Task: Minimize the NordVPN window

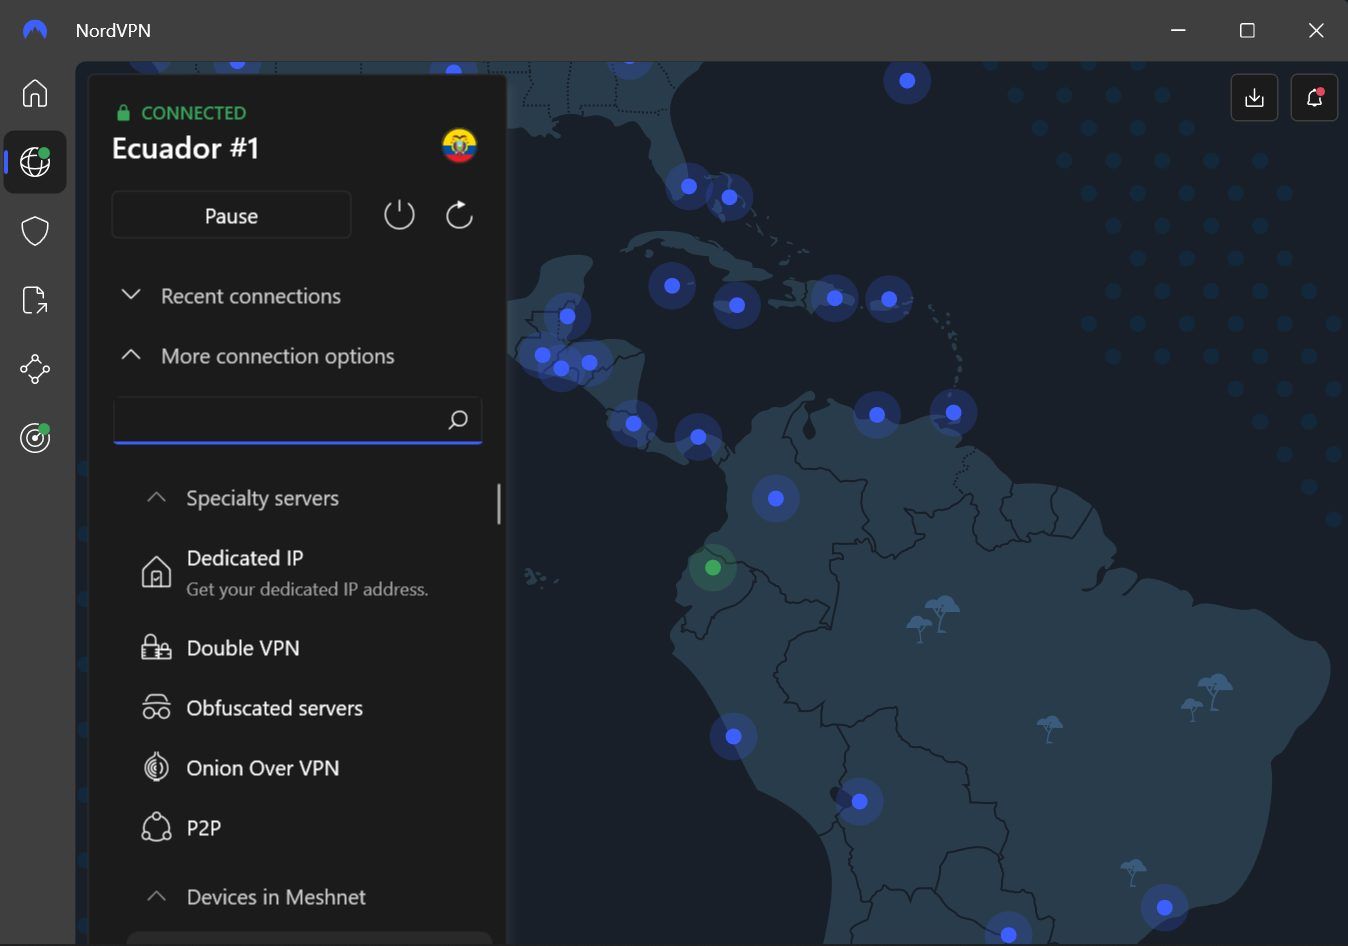Action: point(1178,30)
